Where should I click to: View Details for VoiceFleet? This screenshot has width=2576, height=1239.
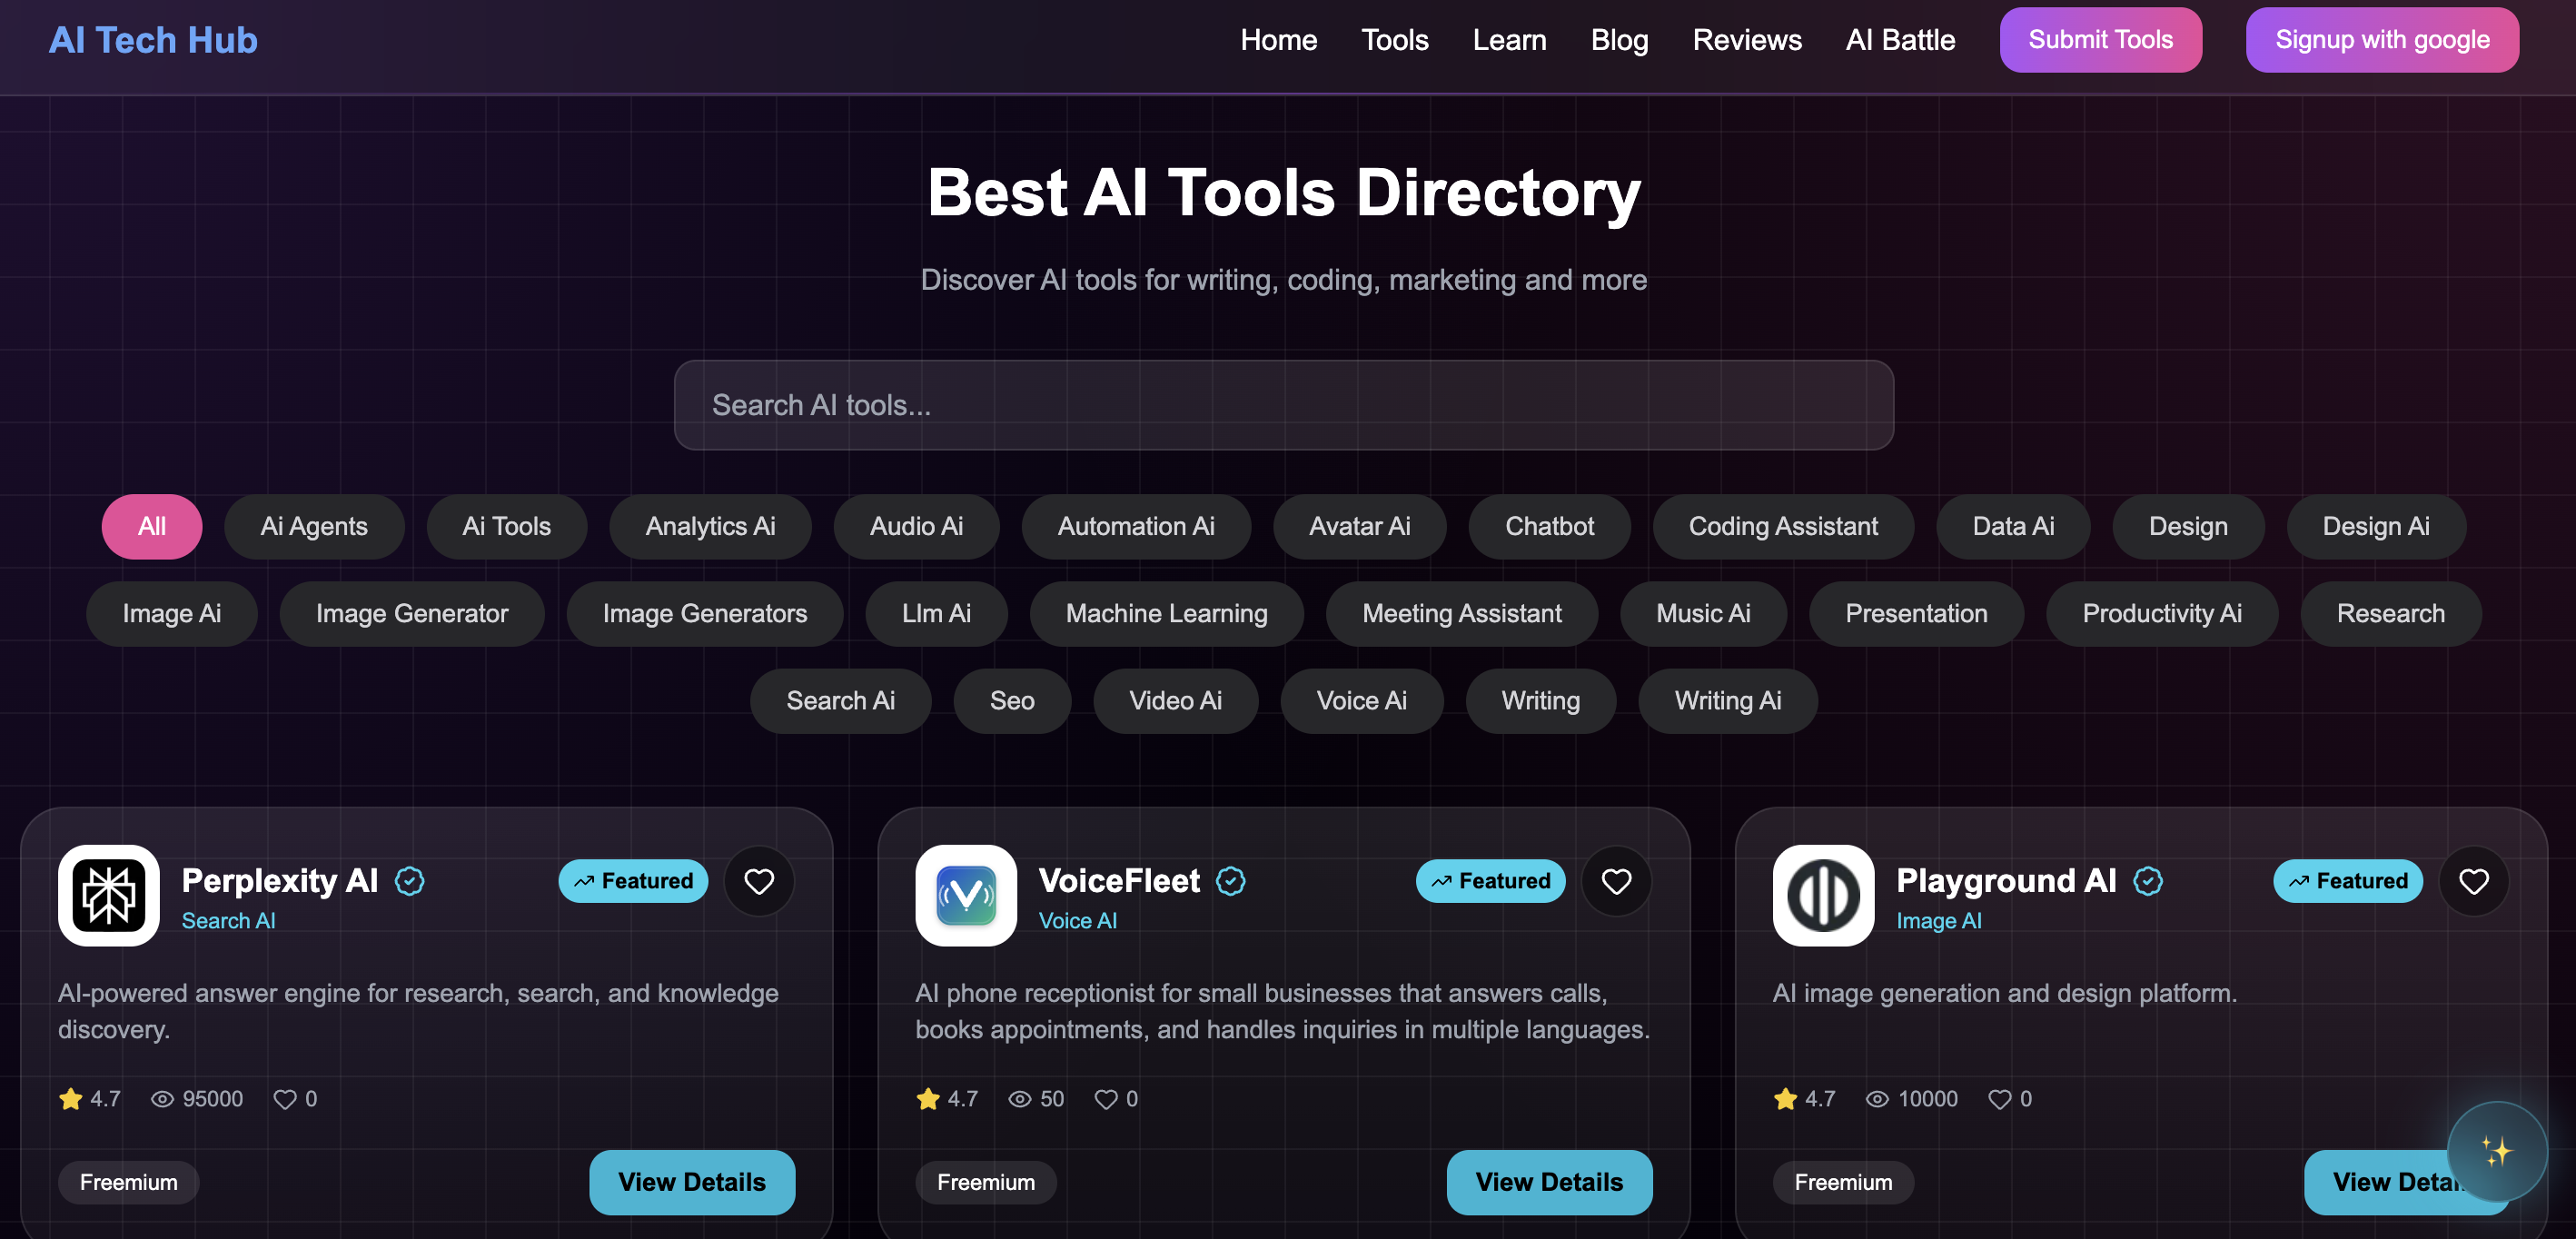[1549, 1182]
